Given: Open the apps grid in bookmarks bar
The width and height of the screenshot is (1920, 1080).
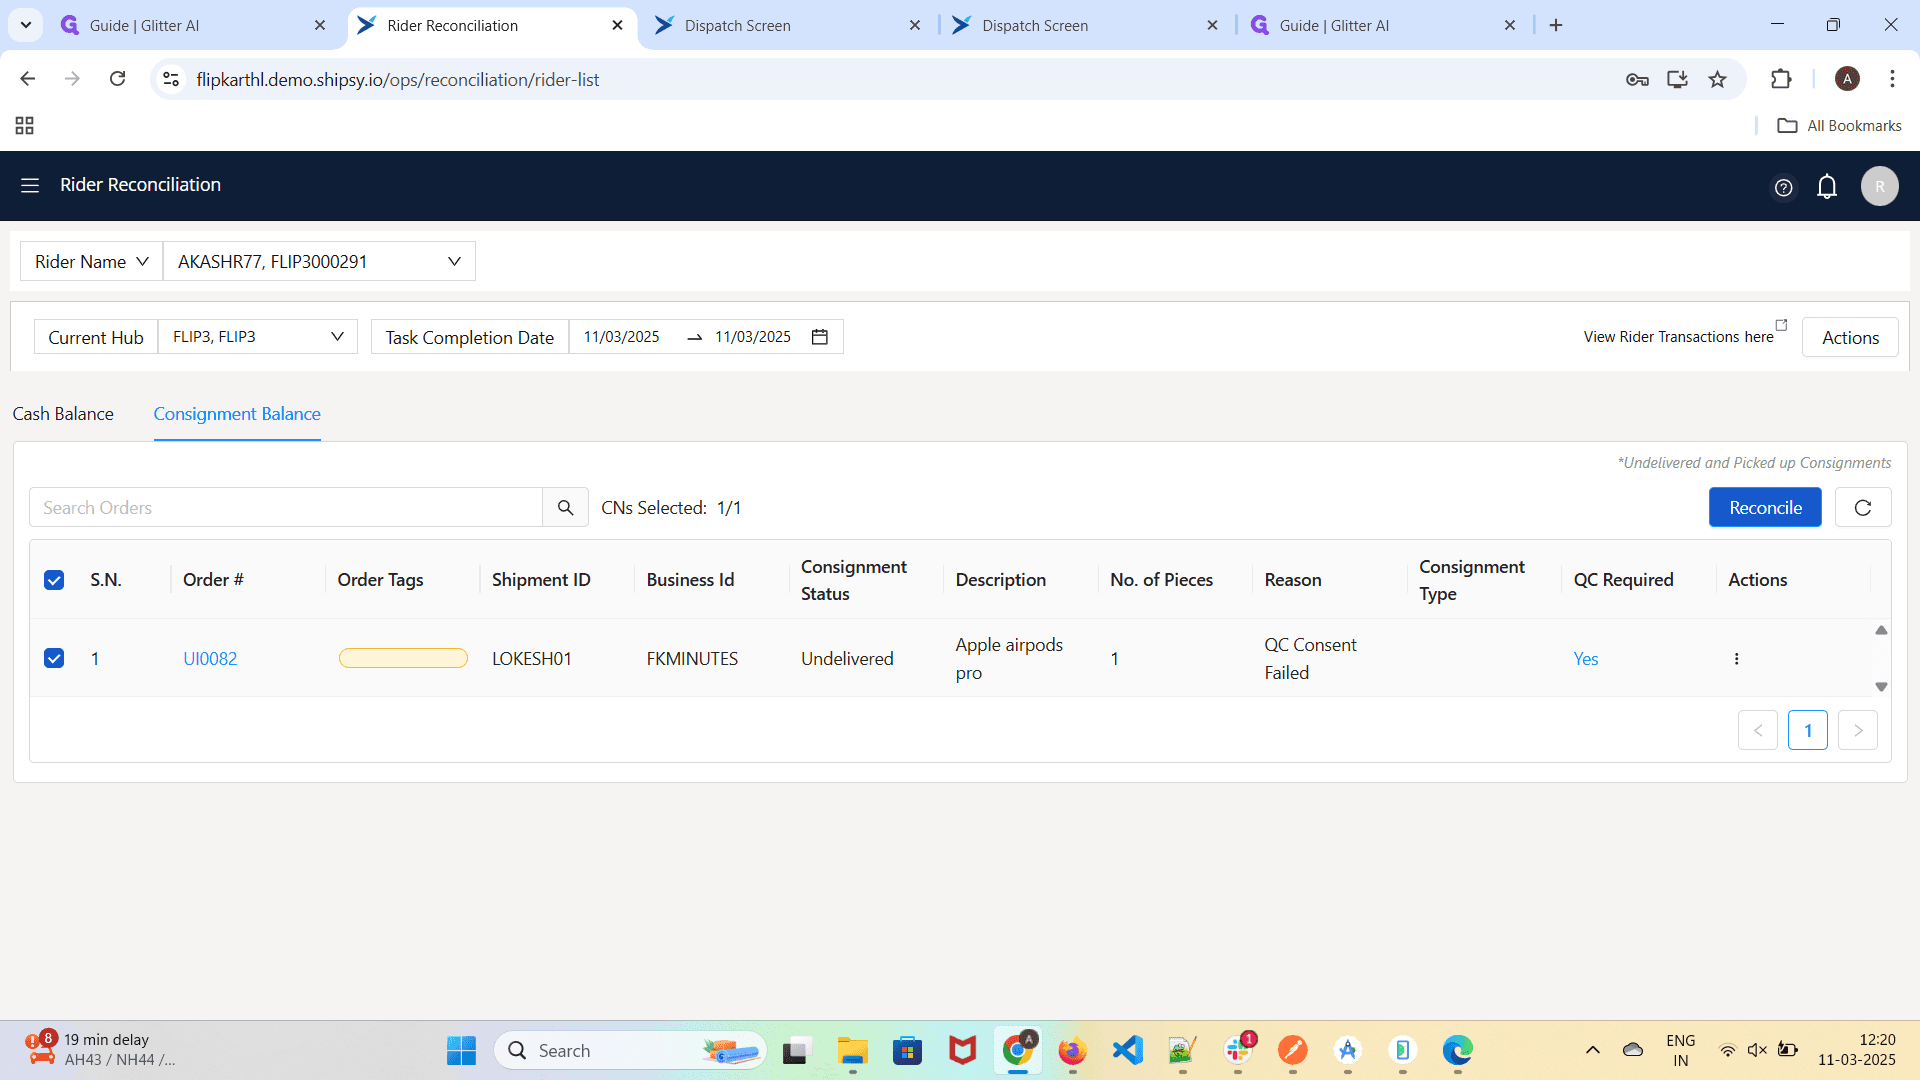Looking at the screenshot, I should click(25, 125).
